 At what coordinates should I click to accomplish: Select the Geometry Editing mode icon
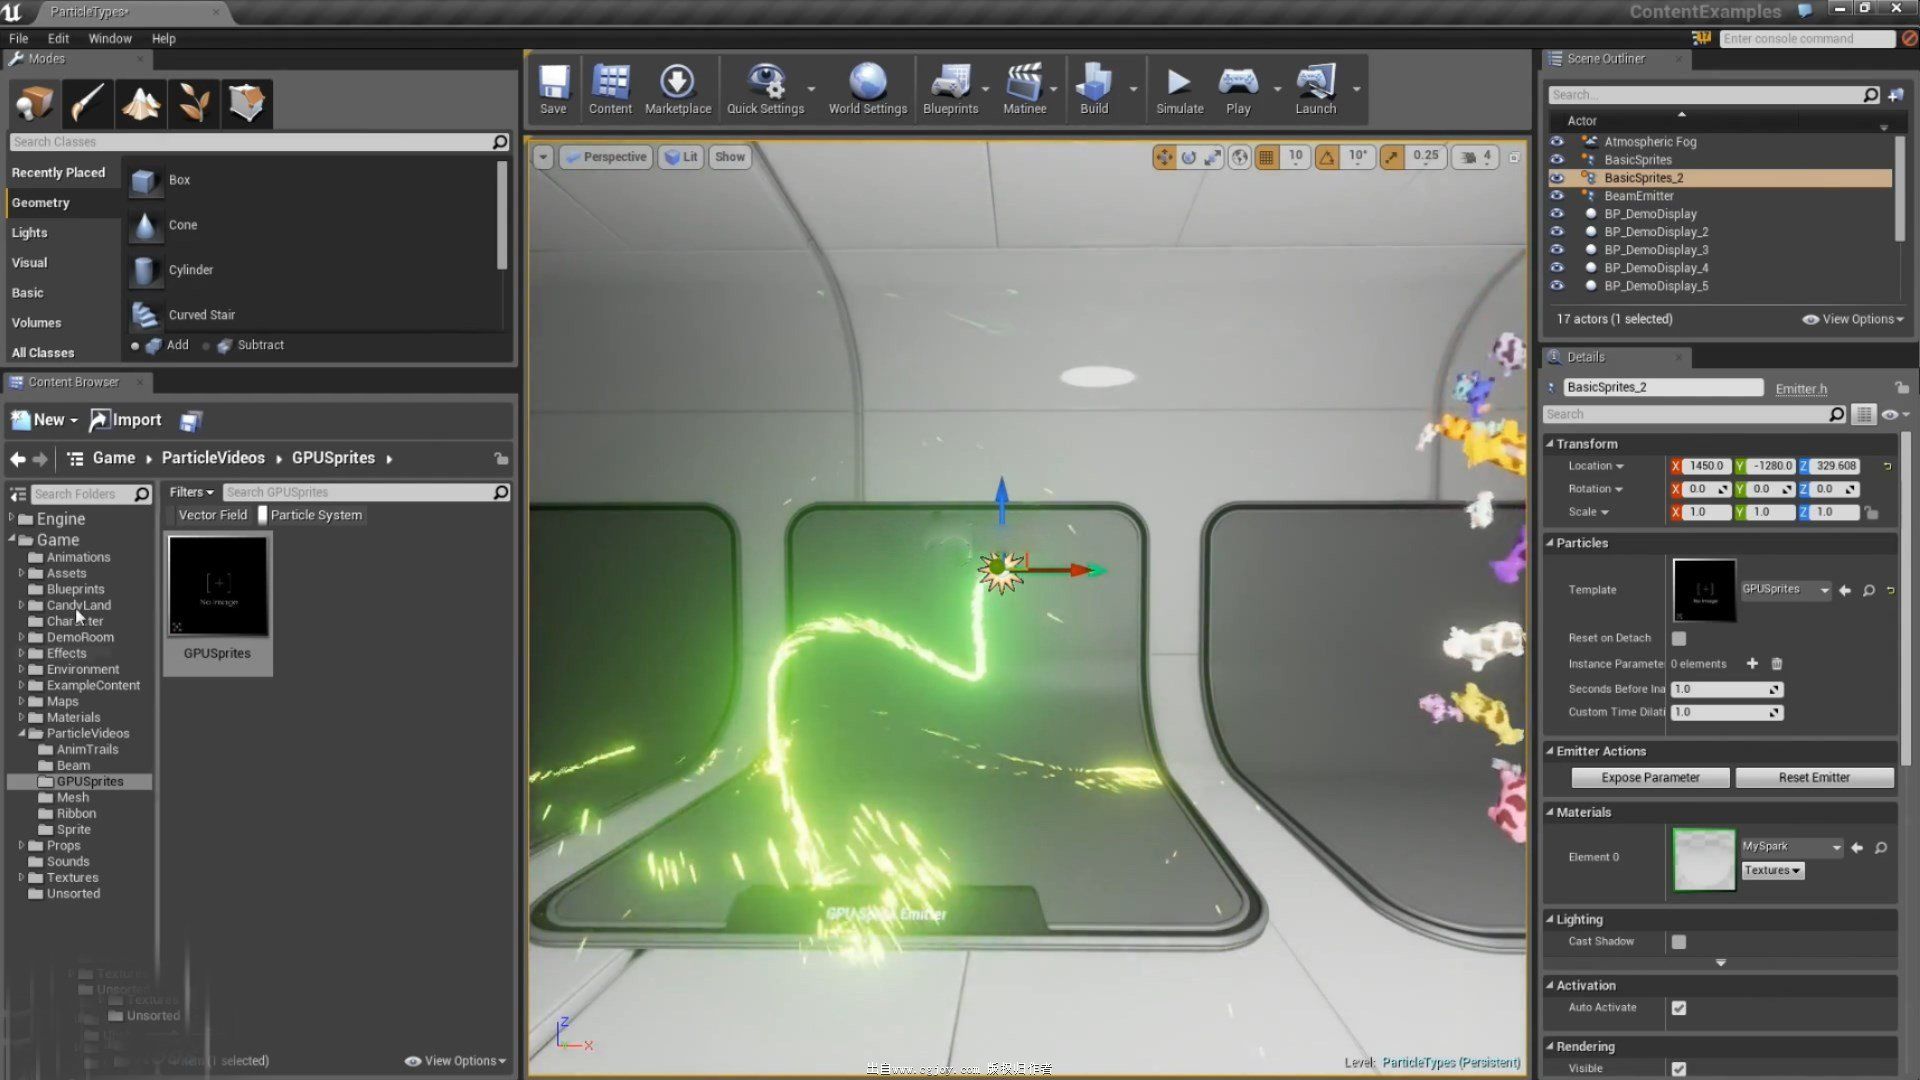point(246,103)
